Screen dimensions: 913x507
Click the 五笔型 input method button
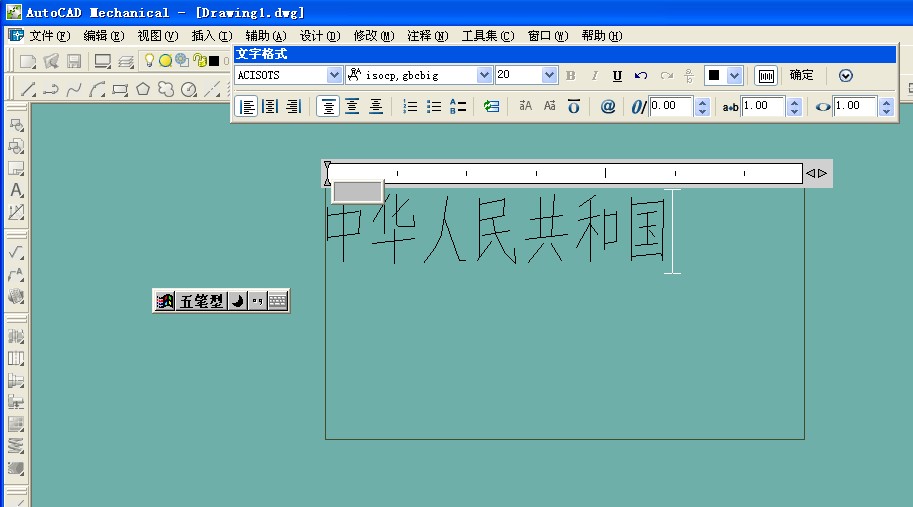pos(201,301)
